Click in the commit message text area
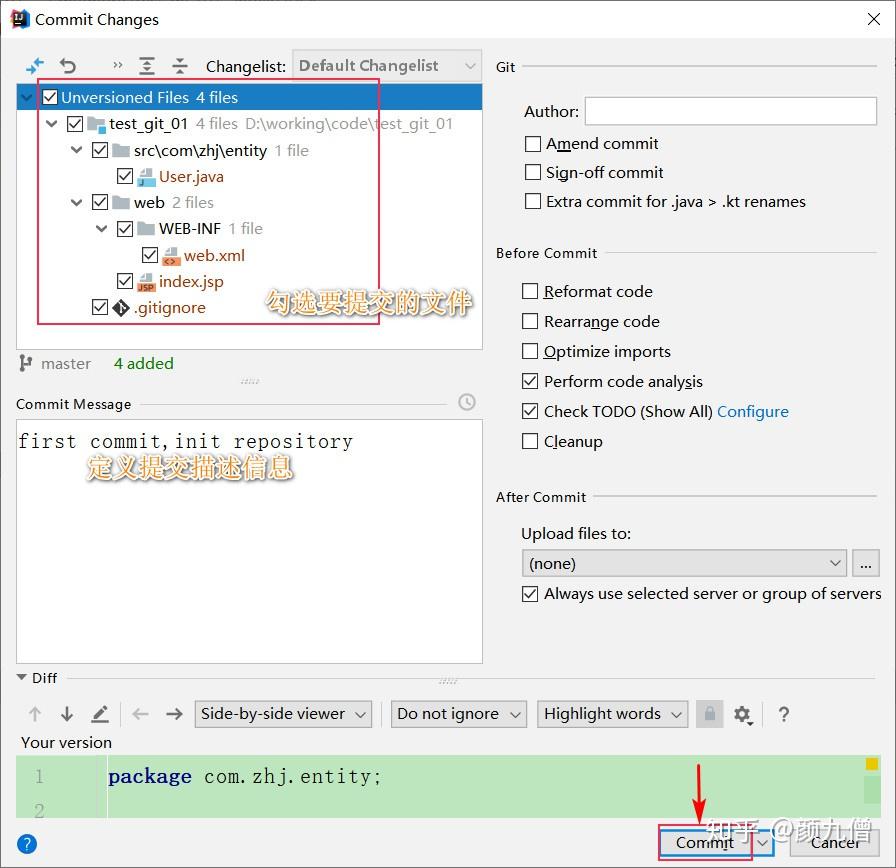Screen dimensions: 896x868 click(249, 541)
